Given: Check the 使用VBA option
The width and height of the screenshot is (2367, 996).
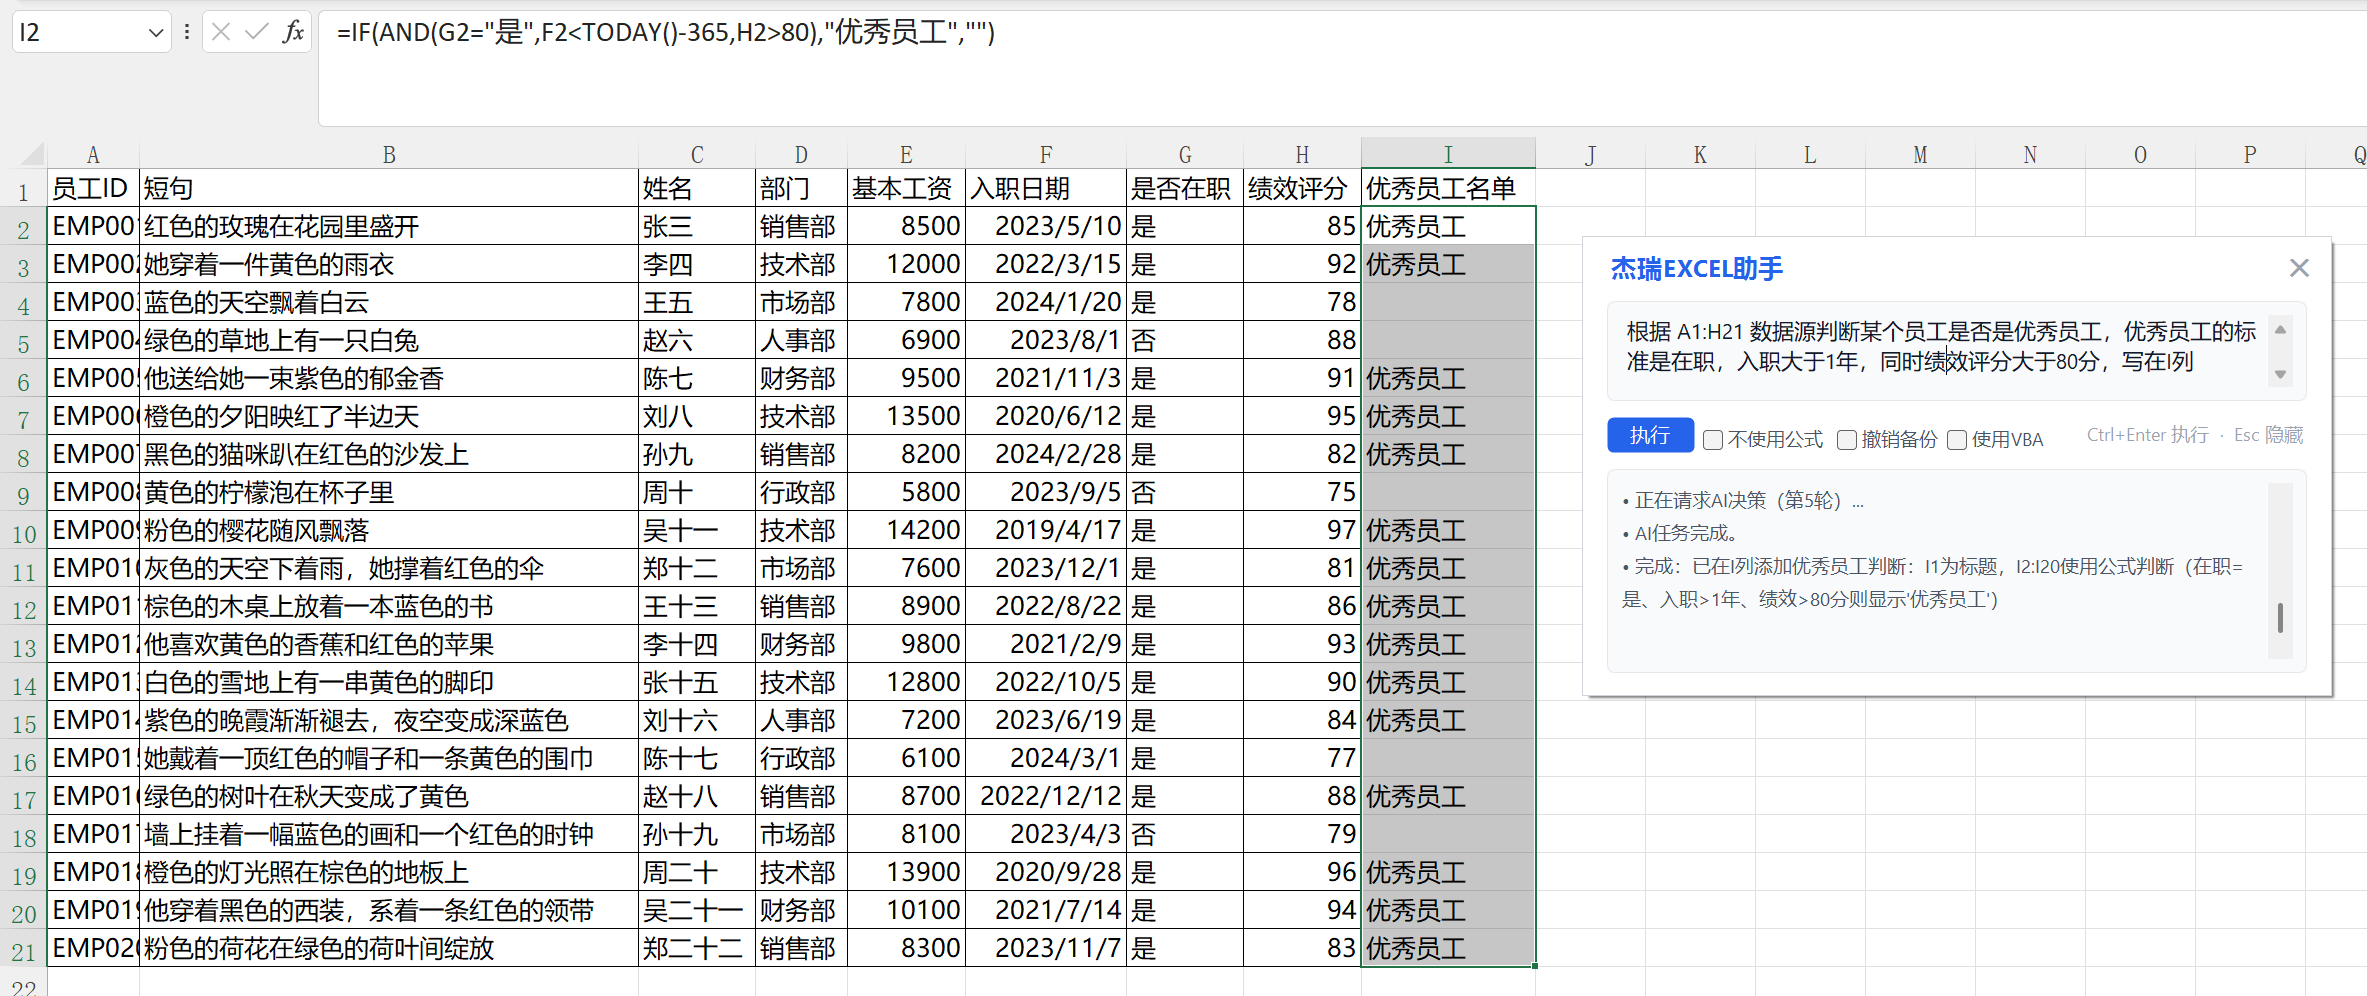Looking at the screenshot, I should tap(1957, 440).
